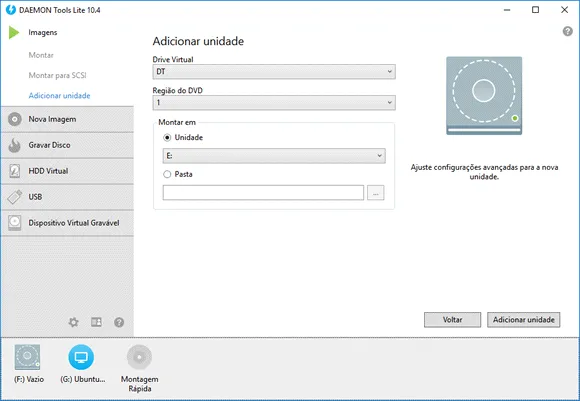Click the Adicionar unidade button

pyautogui.click(x=523, y=320)
